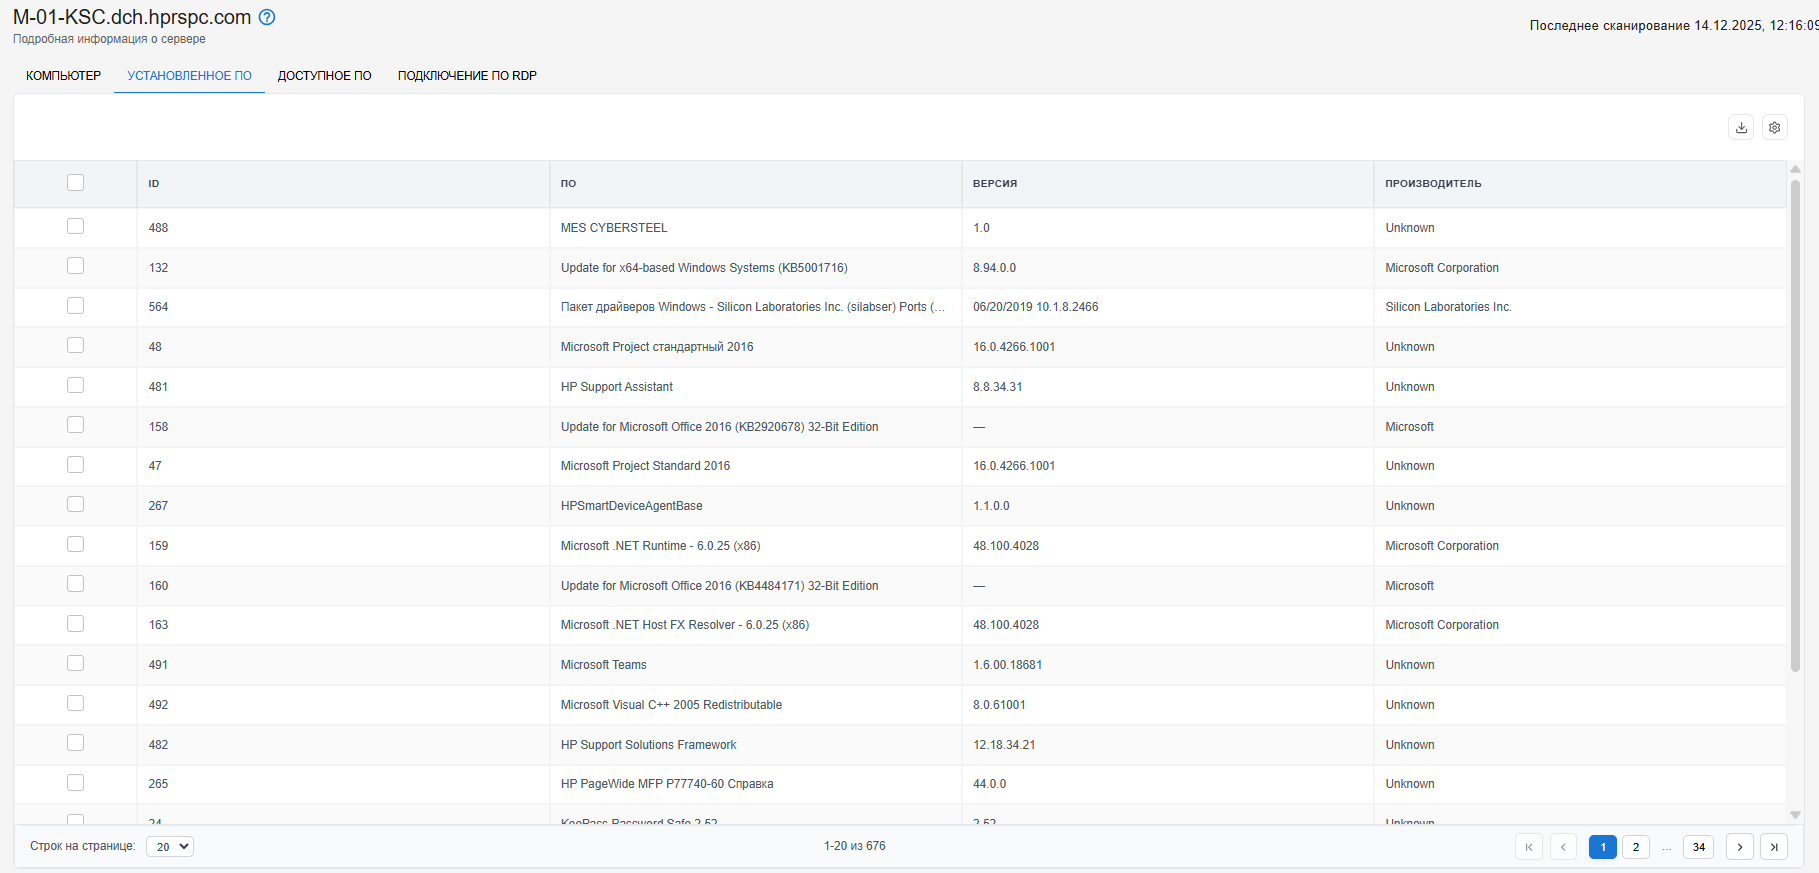Screen dimensions: 1819x873
Task: Click version 06/20/2019 10.1.8.2466
Action: [x=1035, y=307]
